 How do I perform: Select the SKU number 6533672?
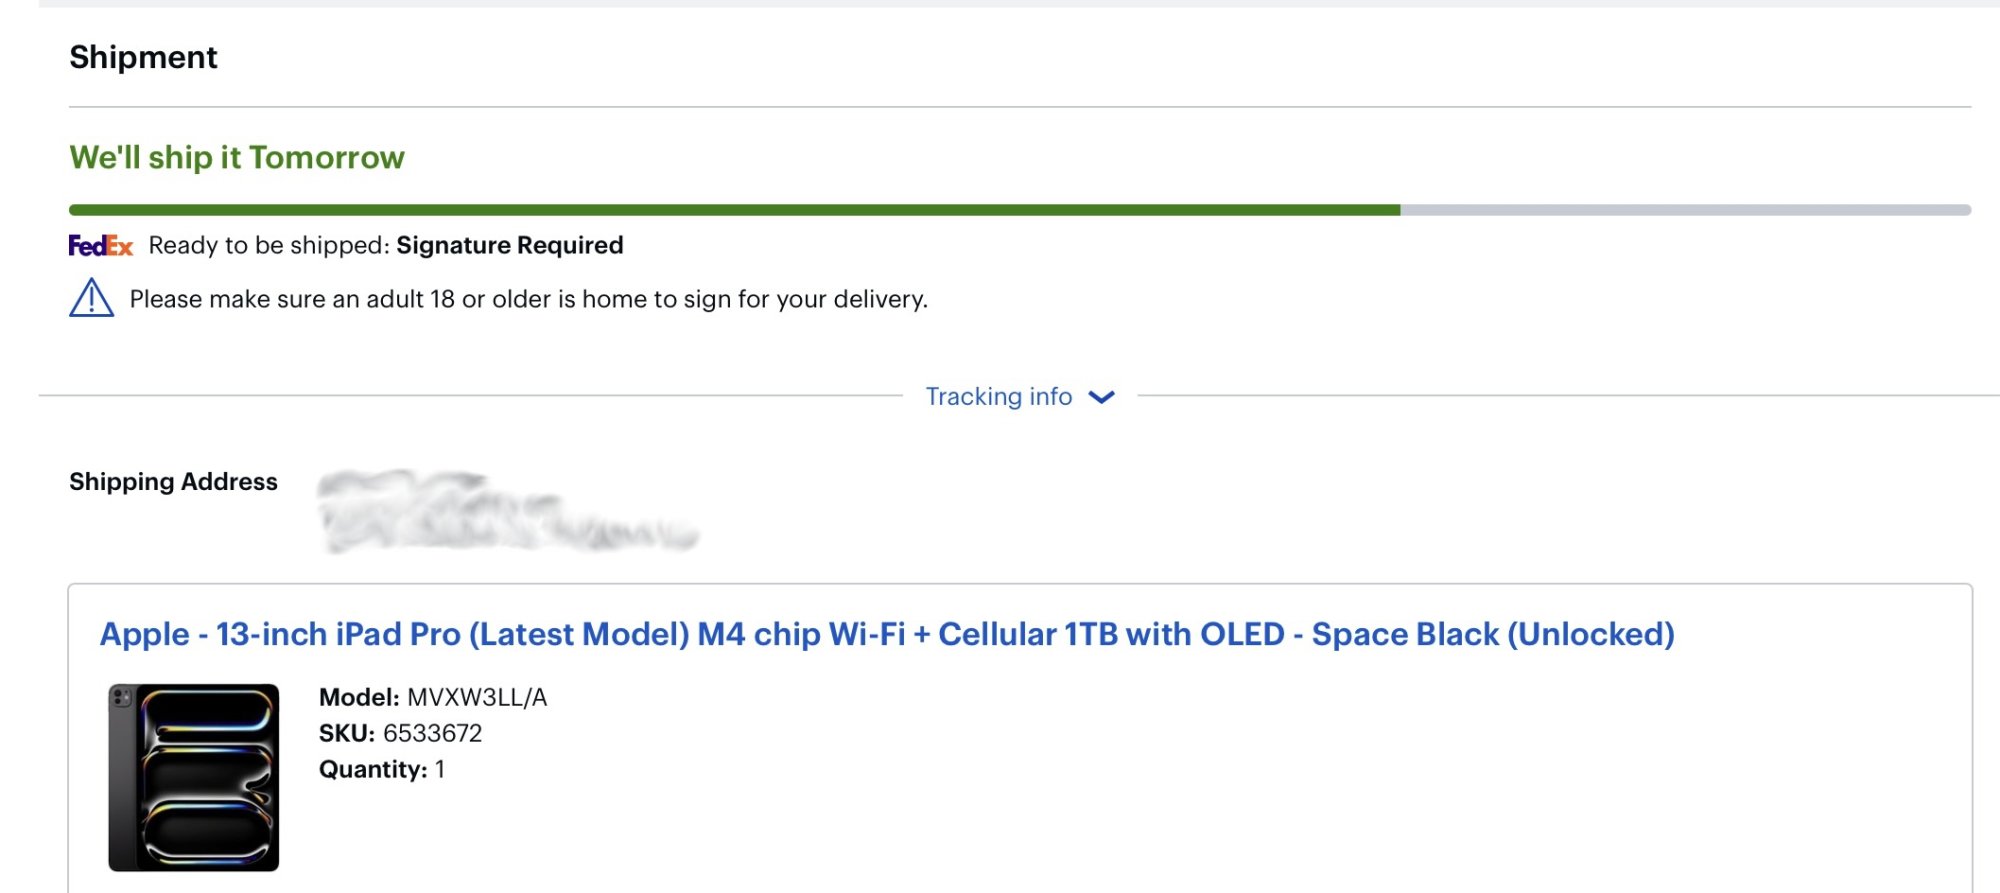point(432,733)
